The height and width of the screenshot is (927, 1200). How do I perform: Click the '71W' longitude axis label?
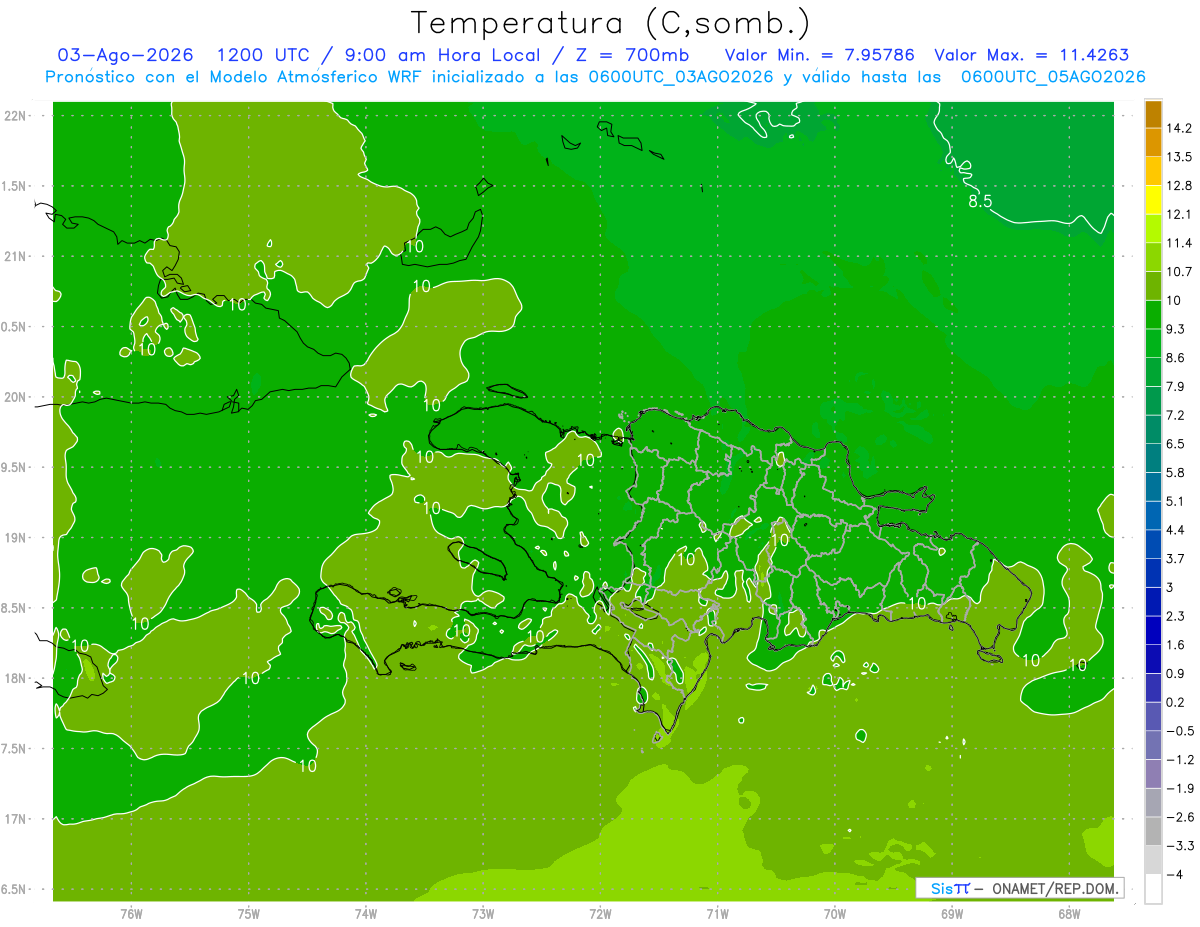tap(718, 914)
